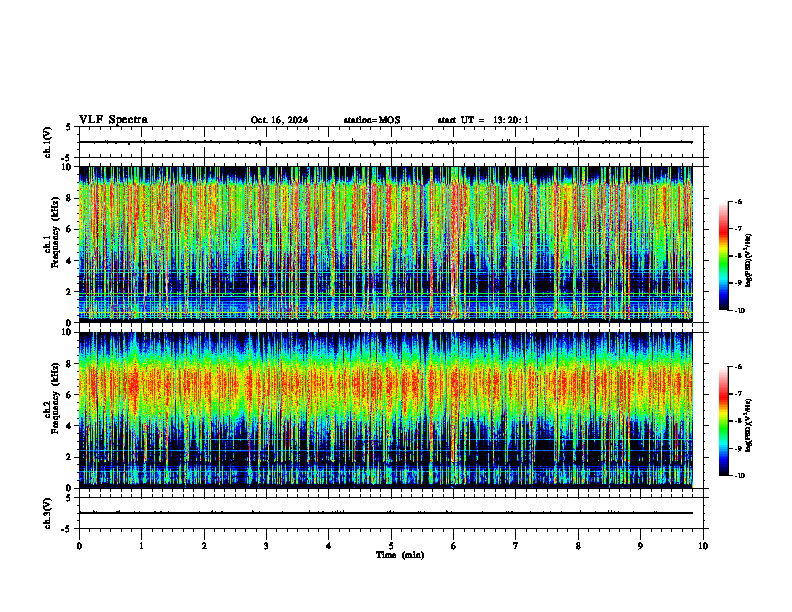Click the ch.1 frequency tick label "4"
This screenshot has height=612, width=792.
(x=69, y=261)
